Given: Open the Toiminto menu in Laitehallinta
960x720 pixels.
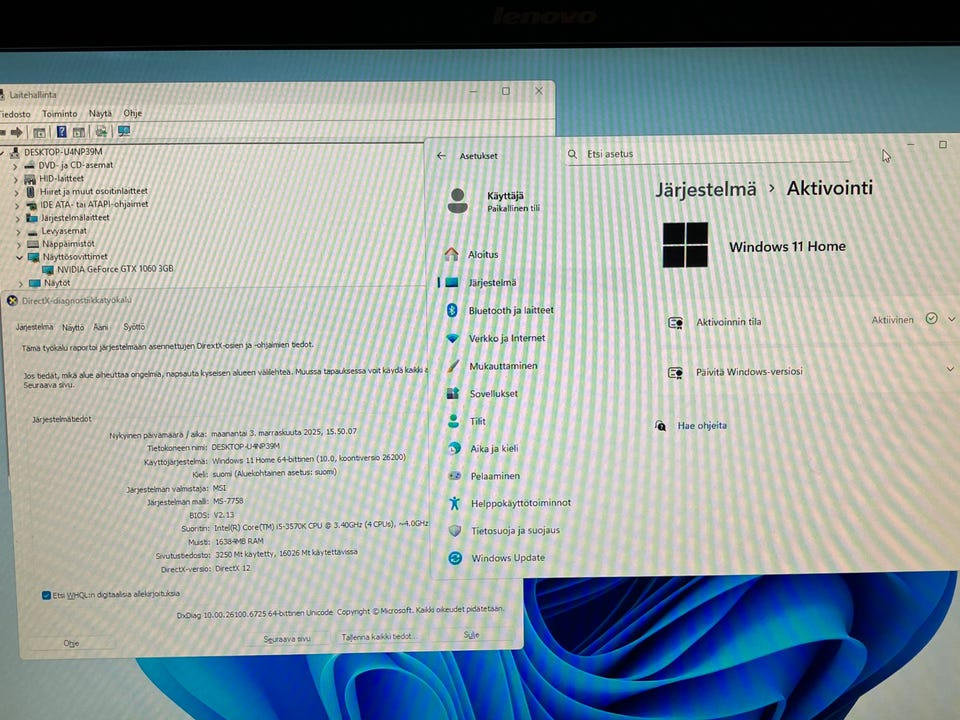Looking at the screenshot, I should (x=59, y=114).
